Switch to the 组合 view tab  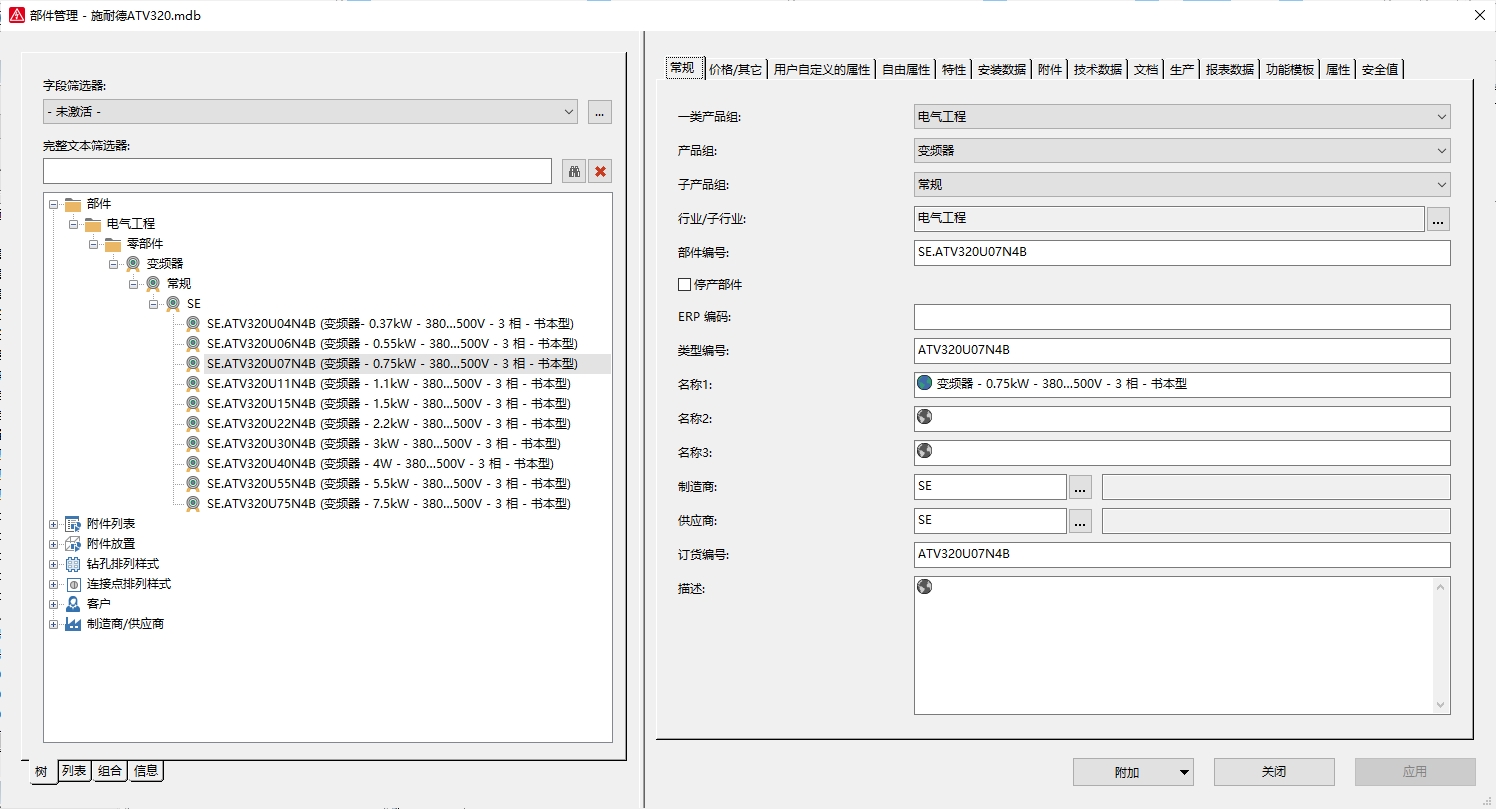(x=110, y=771)
